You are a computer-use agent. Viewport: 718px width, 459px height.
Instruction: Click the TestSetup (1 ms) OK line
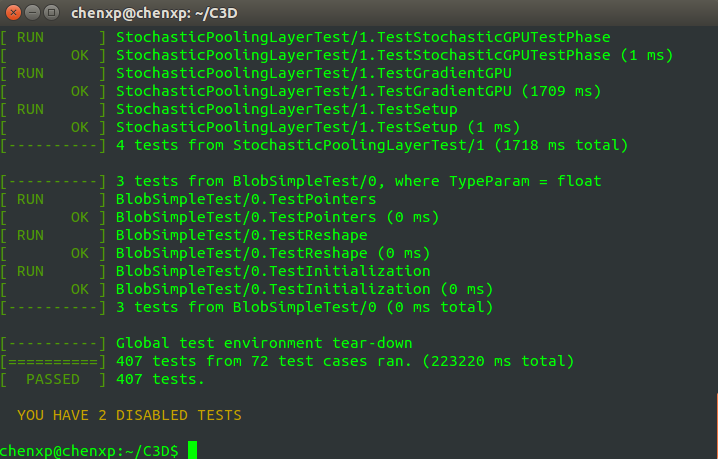click(318, 128)
